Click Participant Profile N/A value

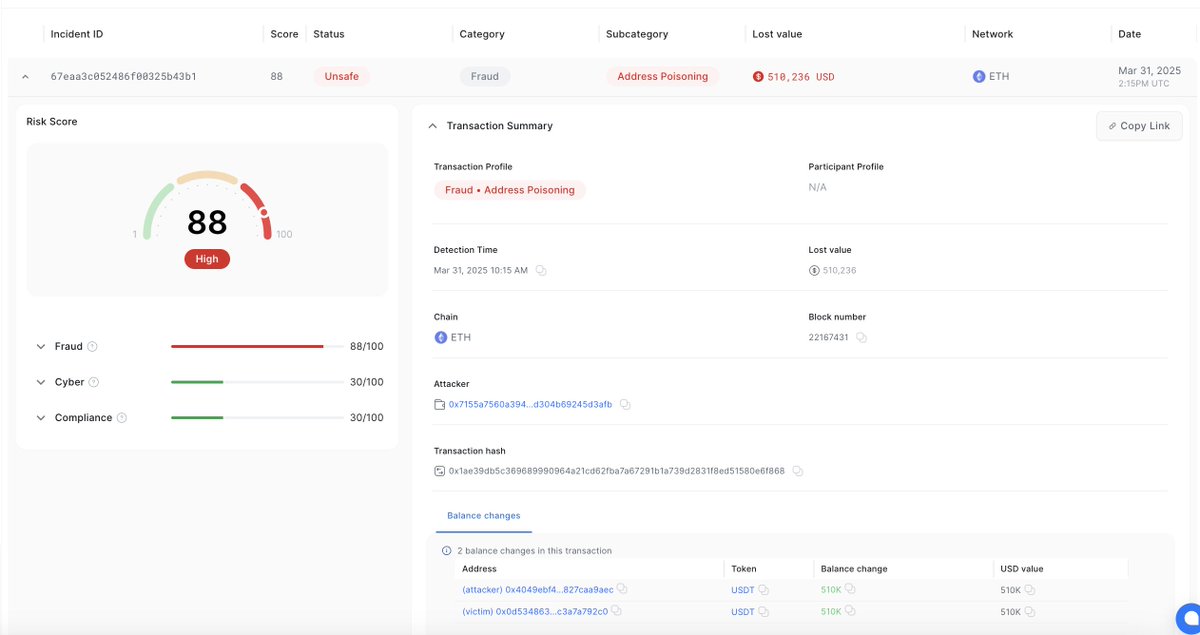(x=818, y=187)
